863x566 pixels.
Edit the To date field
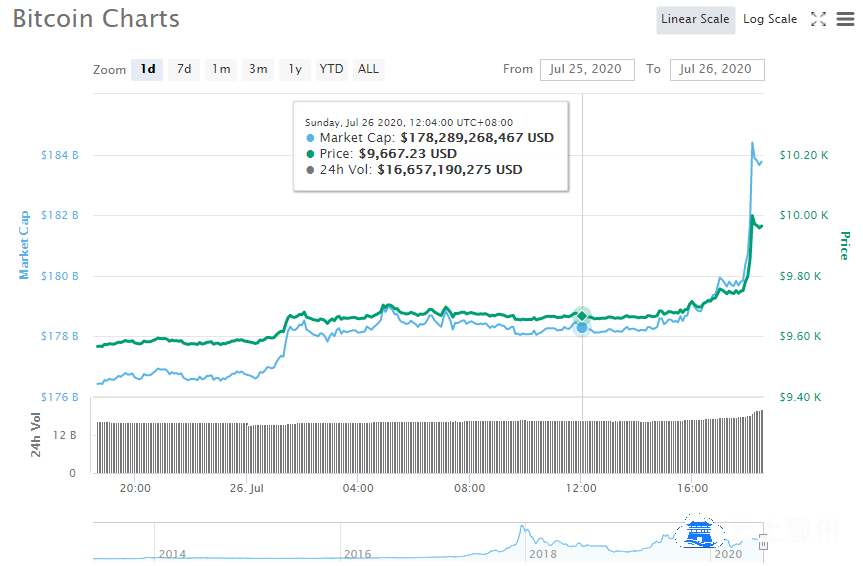[717, 69]
